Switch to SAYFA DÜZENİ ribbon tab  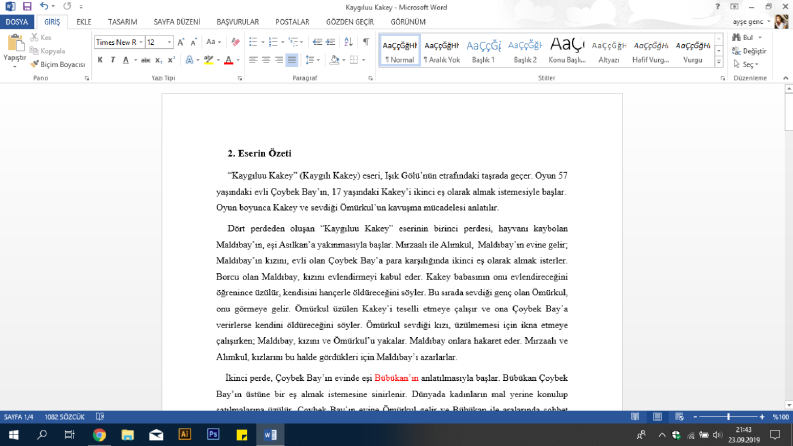pos(177,22)
